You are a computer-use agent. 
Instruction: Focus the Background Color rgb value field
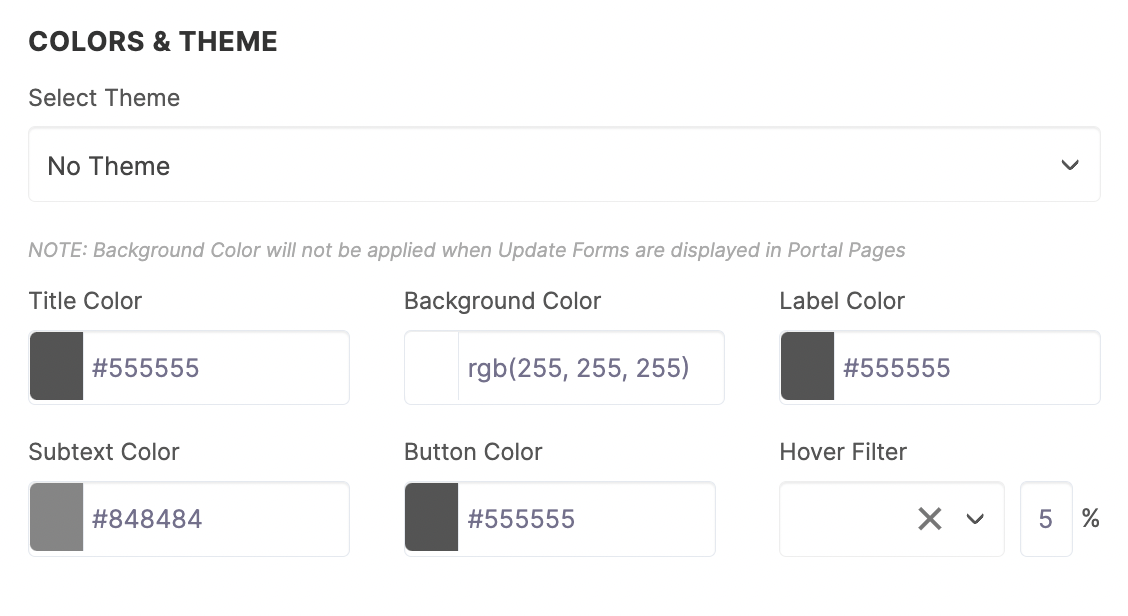pyautogui.click(x=589, y=368)
